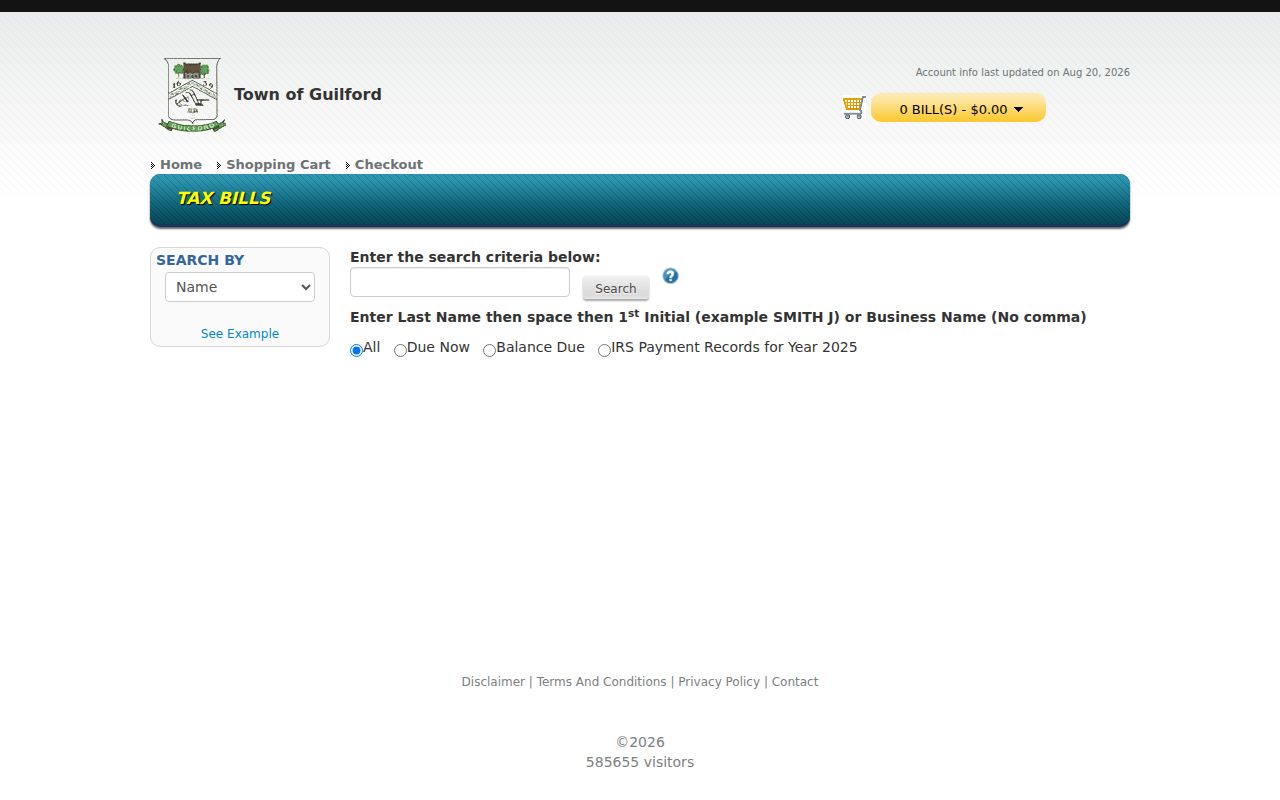Click the Town of Guilford title text
The image size is (1280, 800).
308,94
